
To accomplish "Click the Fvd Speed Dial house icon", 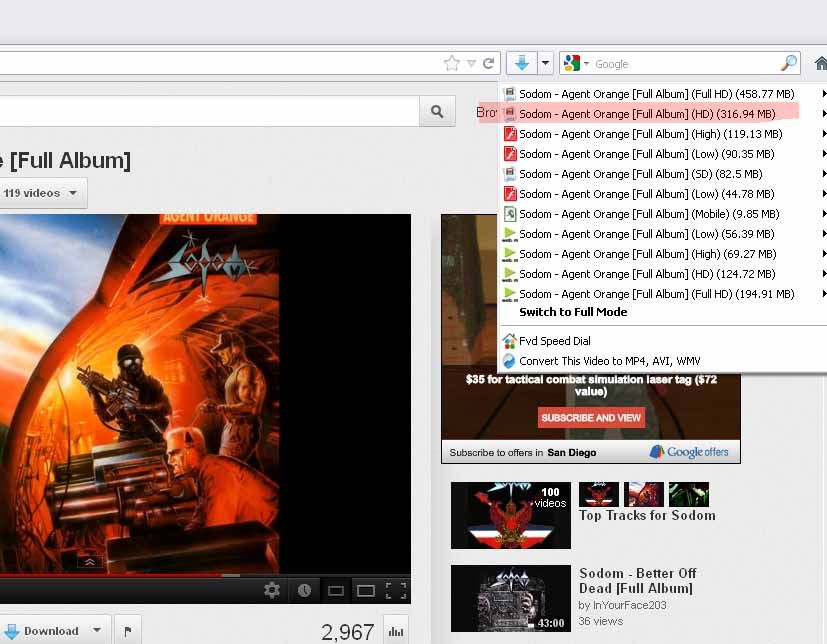I will (509, 341).
